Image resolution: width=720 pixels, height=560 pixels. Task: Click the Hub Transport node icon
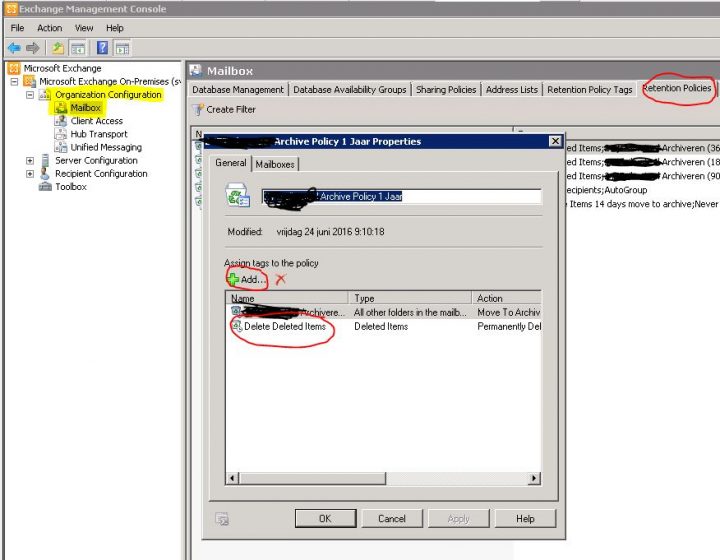tap(61, 134)
